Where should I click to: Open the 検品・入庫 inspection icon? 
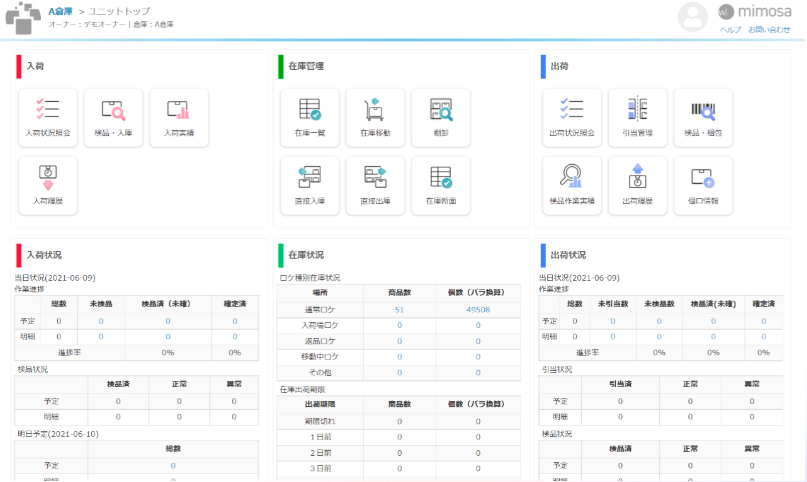point(114,117)
